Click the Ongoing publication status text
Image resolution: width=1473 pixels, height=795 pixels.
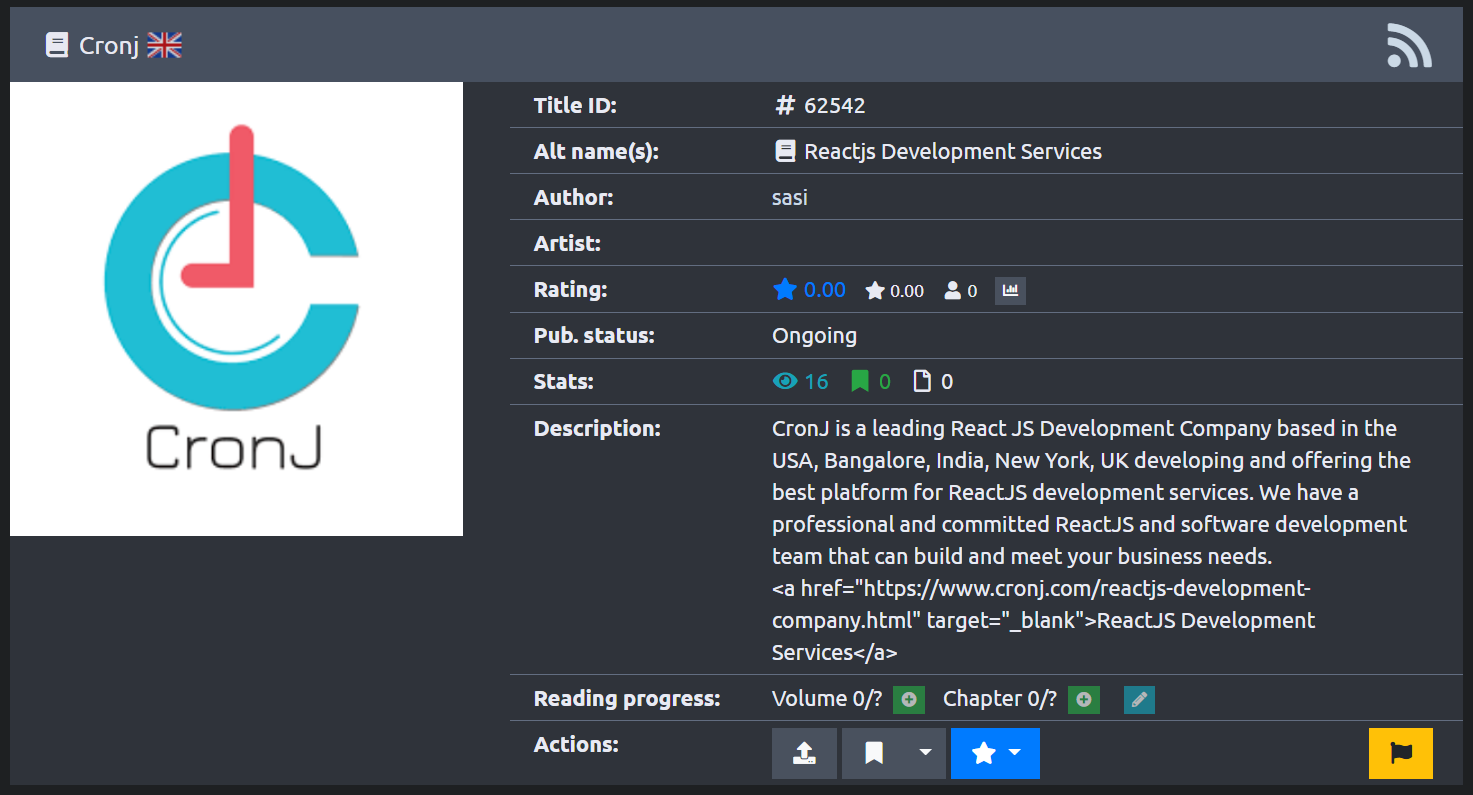click(x=814, y=336)
